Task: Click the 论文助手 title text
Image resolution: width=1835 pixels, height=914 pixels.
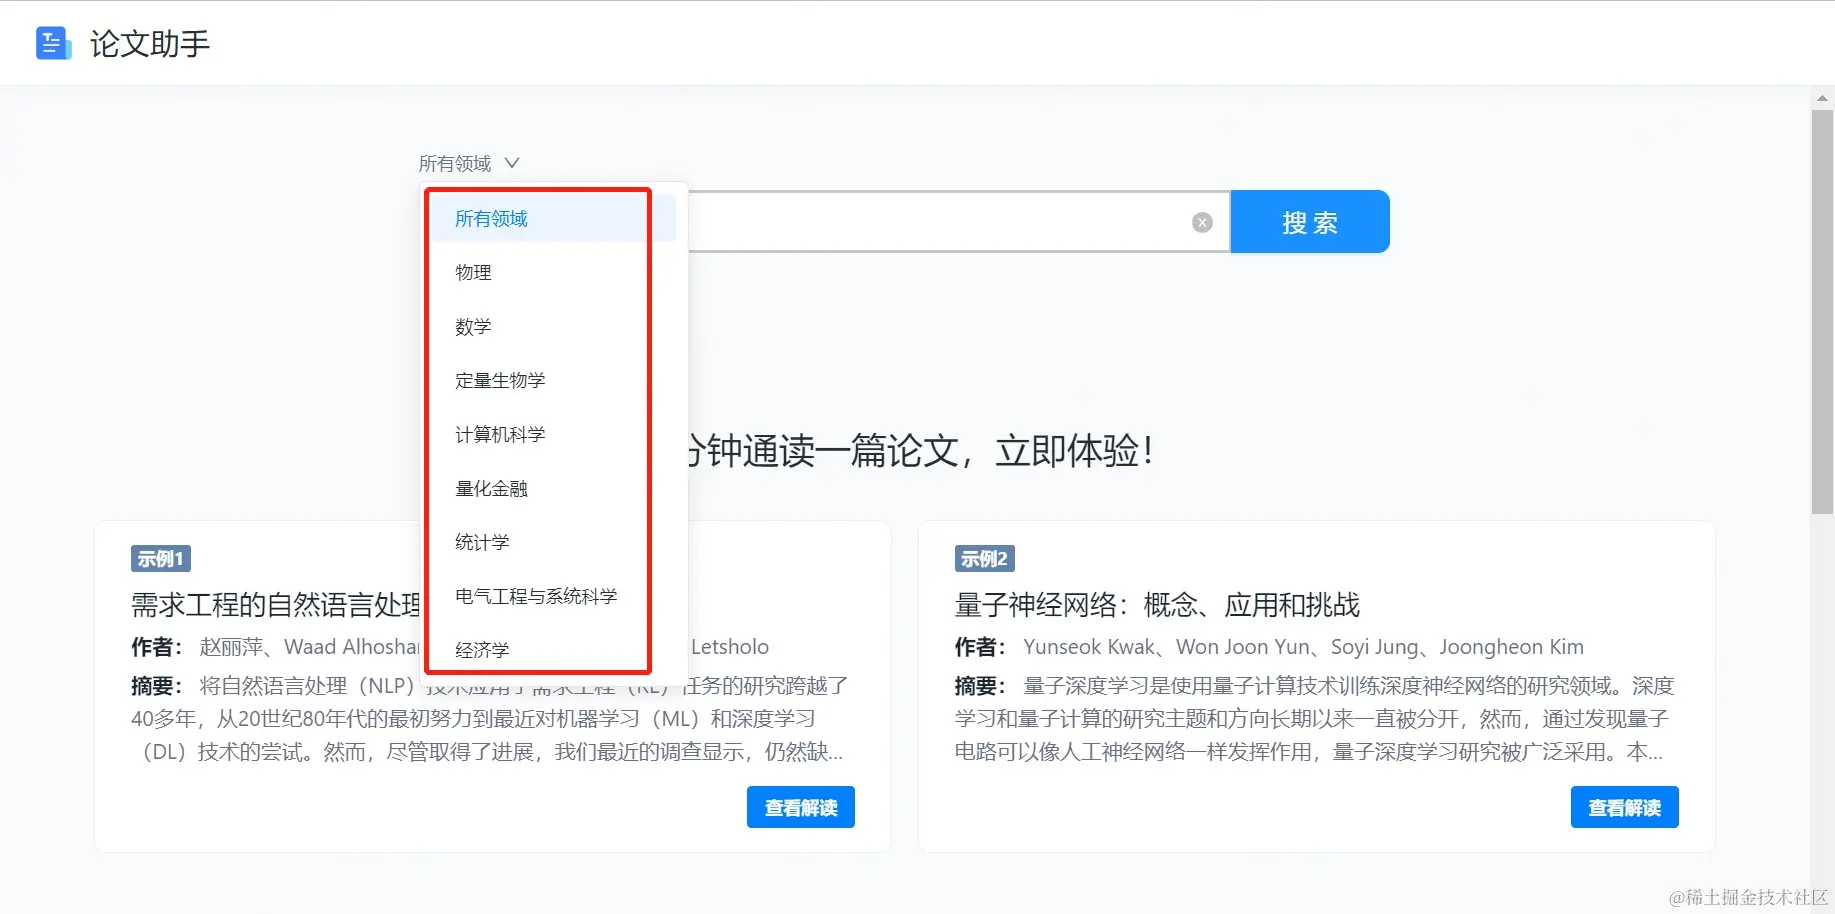Action: click(150, 43)
